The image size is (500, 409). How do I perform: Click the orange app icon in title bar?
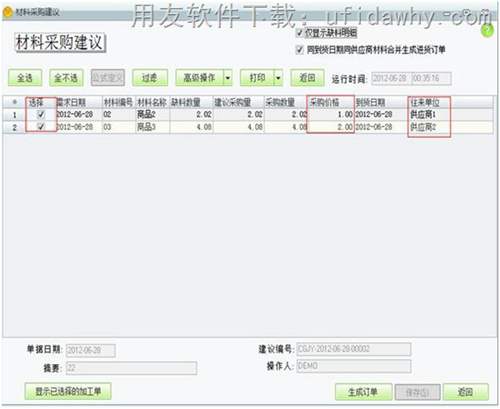pos(7,12)
